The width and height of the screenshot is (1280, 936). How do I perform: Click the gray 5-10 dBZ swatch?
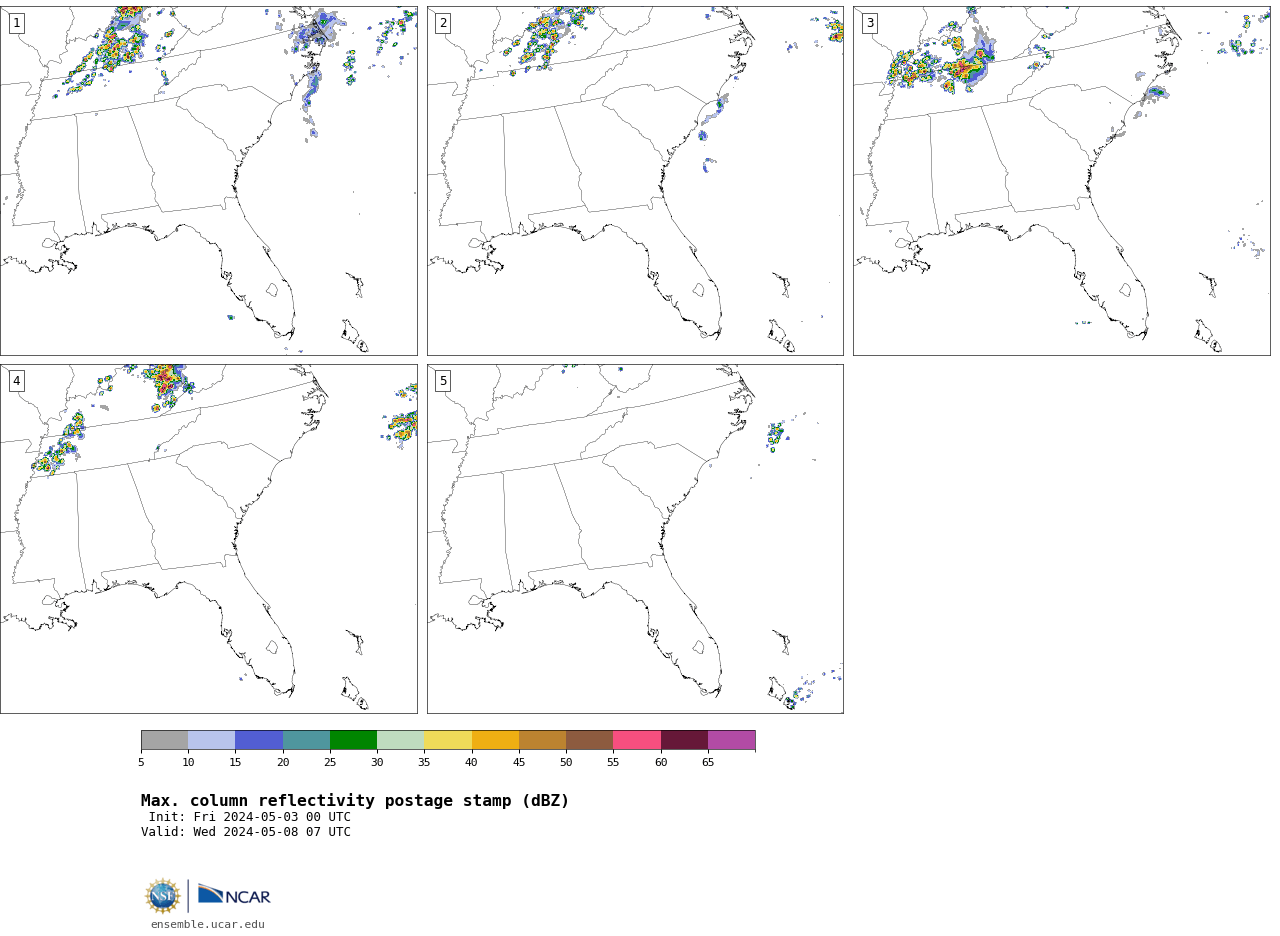(164, 740)
